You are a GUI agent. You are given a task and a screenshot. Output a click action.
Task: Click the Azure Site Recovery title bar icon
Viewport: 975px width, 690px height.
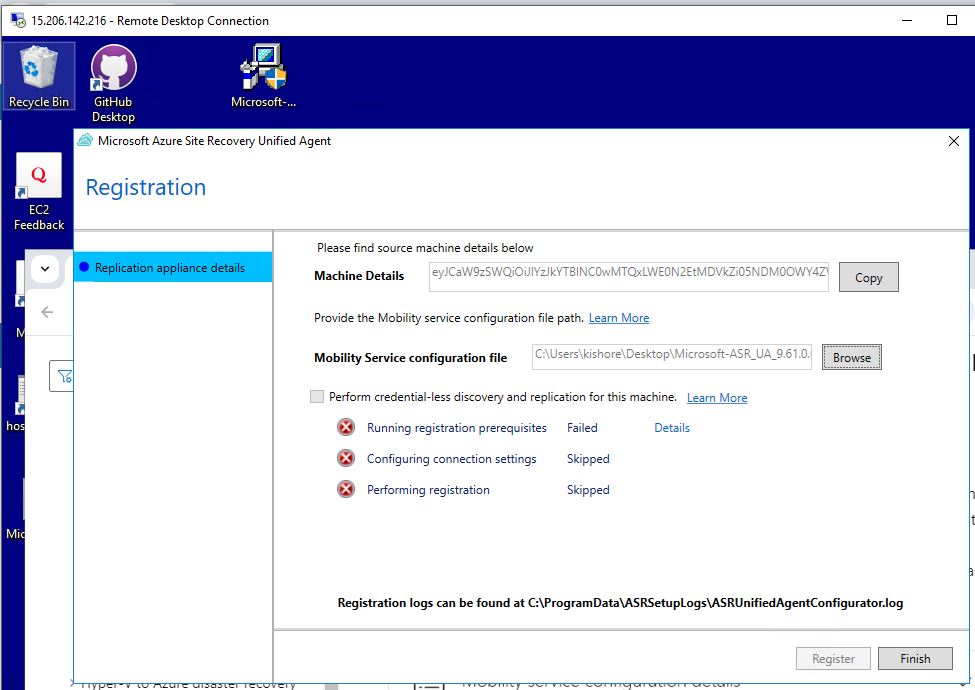85,141
